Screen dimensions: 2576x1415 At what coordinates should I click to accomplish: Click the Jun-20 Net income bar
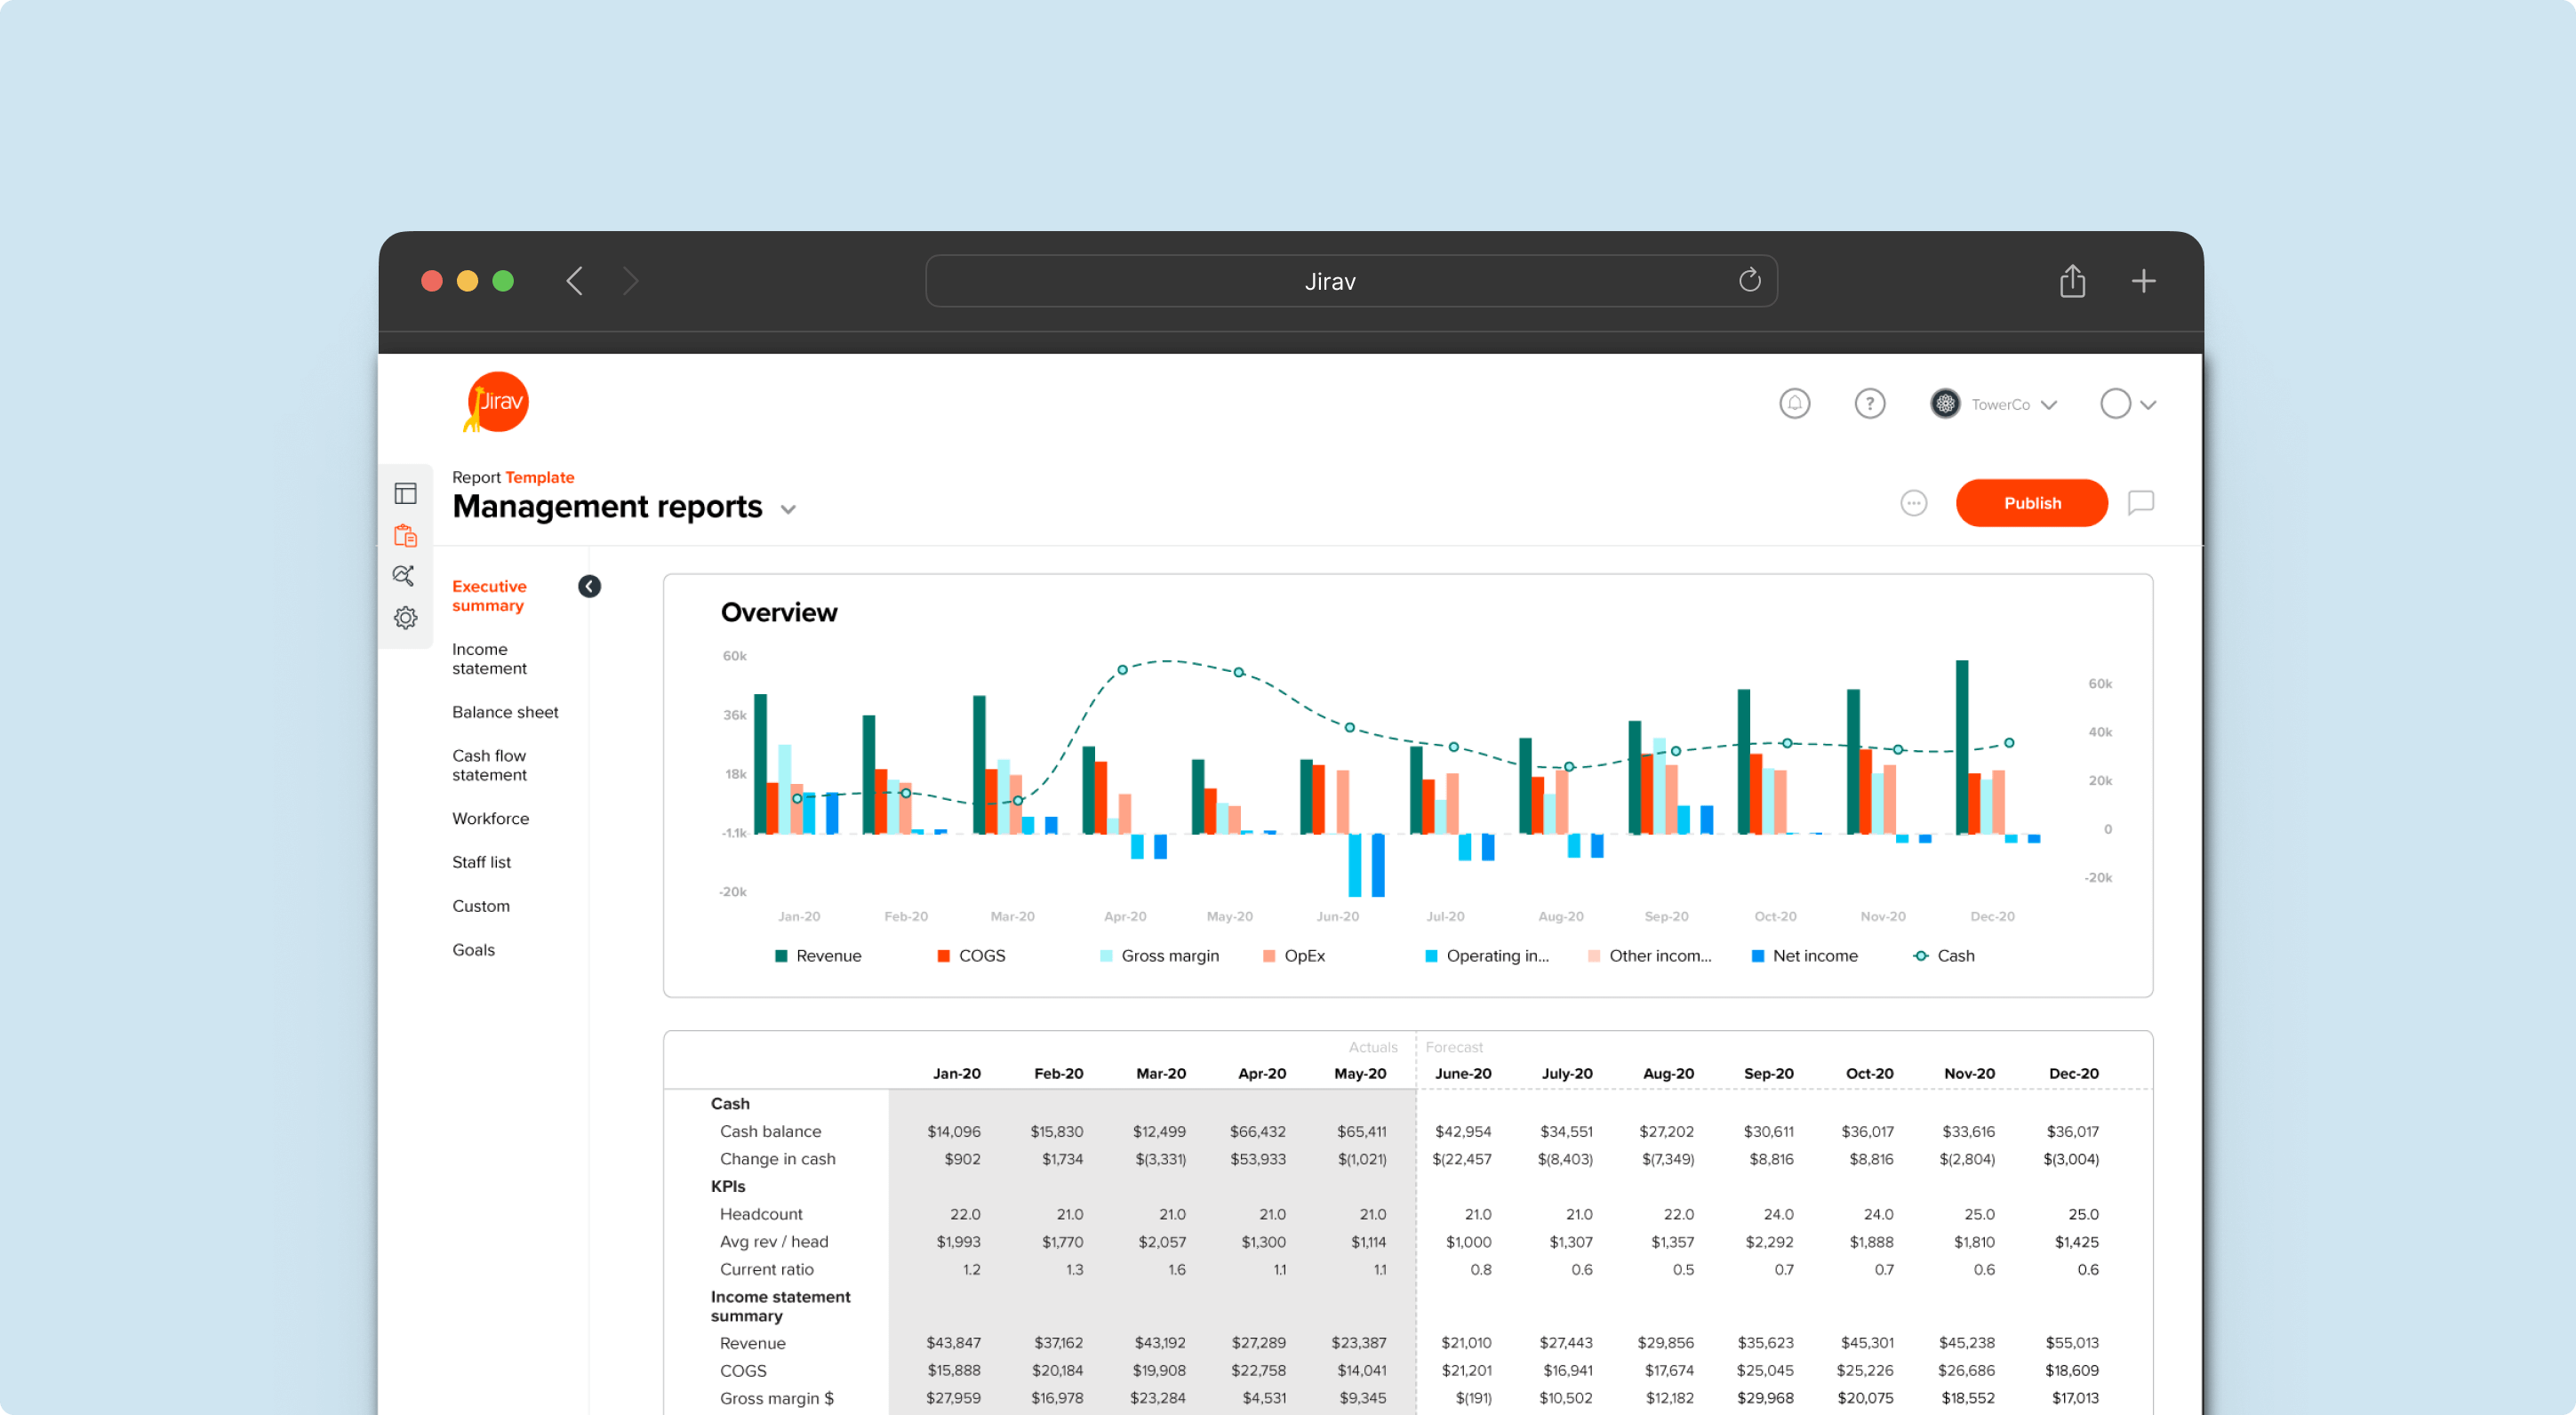pos(1377,865)
